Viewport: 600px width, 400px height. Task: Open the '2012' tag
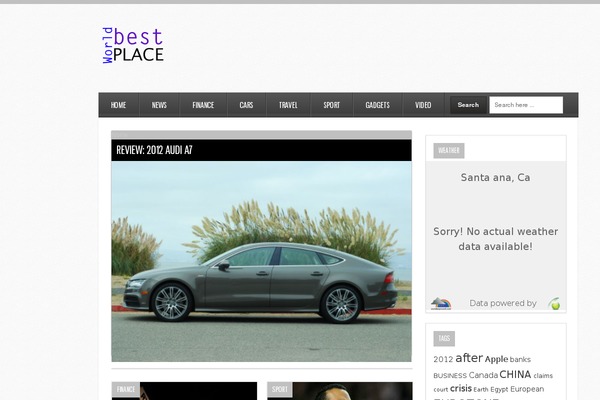pos(443,359)
